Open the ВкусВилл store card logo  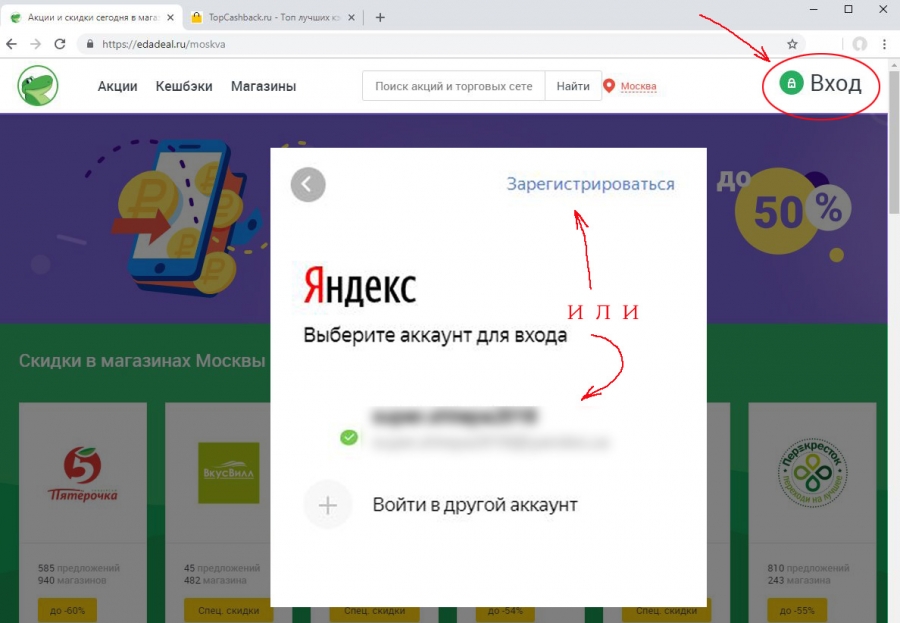pyautogui.click(x=228, y=473)
